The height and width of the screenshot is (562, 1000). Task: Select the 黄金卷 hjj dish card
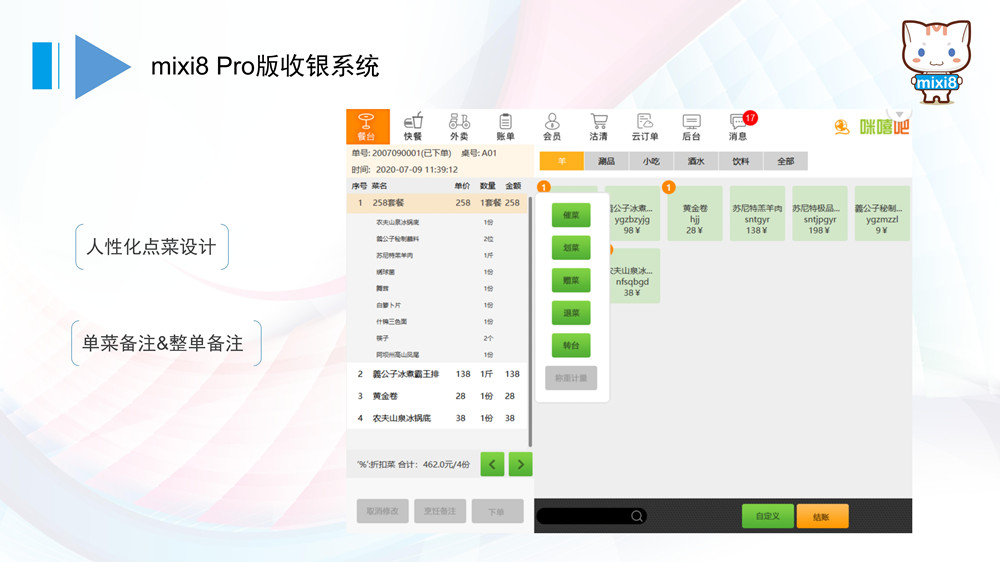(695, 214)
